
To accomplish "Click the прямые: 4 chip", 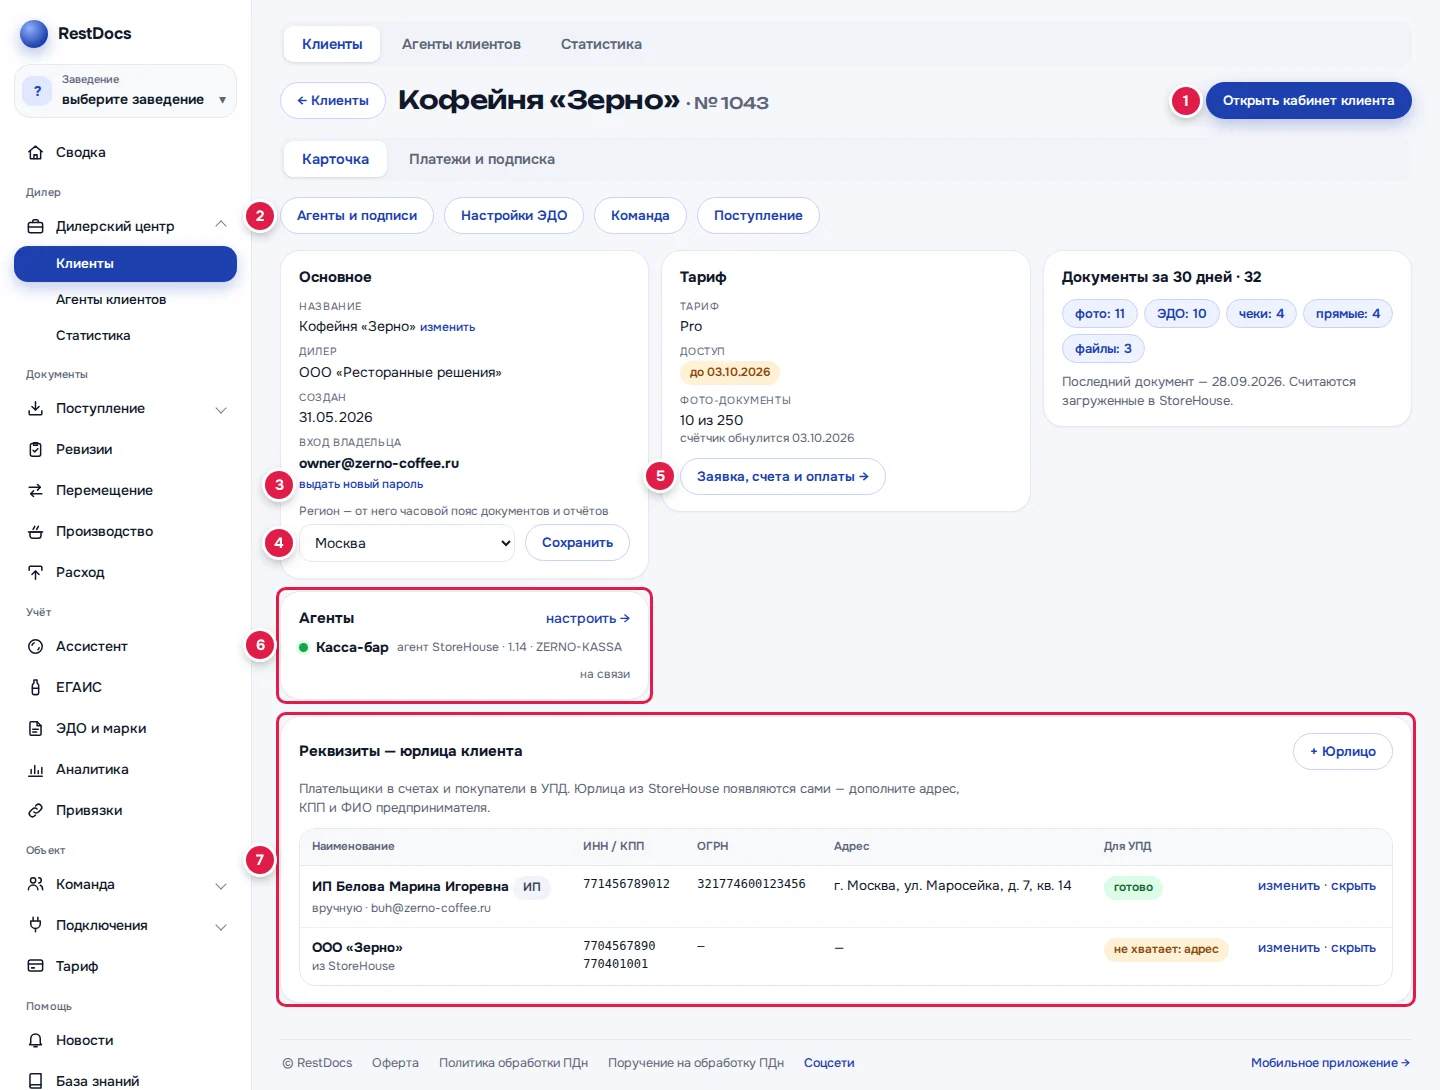I will [1348, 314].
